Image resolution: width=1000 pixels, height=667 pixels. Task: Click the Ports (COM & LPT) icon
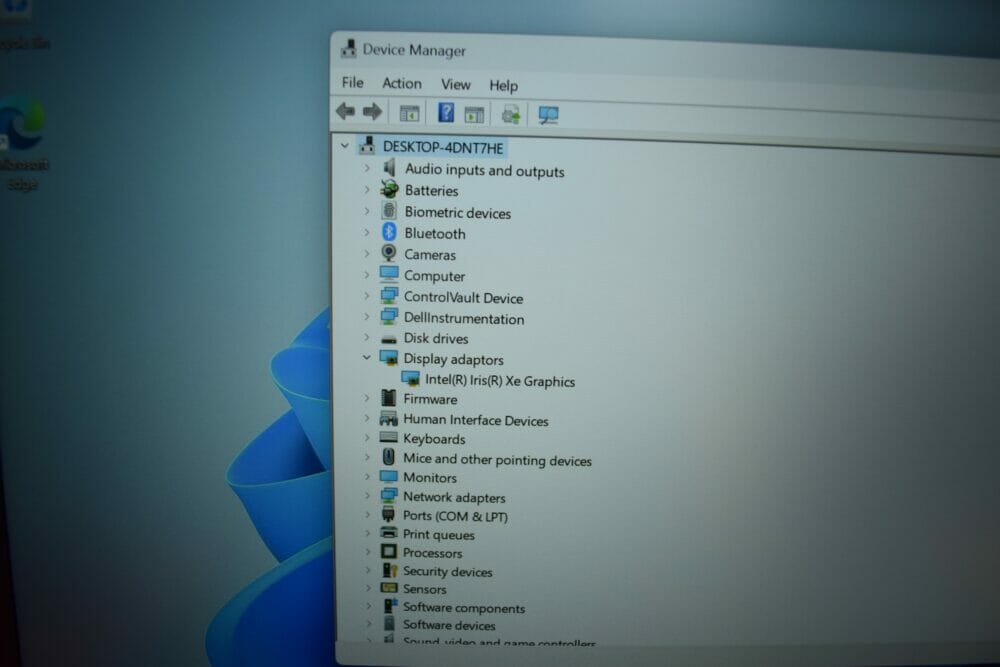pyautogui.click(x=388, y=514)
